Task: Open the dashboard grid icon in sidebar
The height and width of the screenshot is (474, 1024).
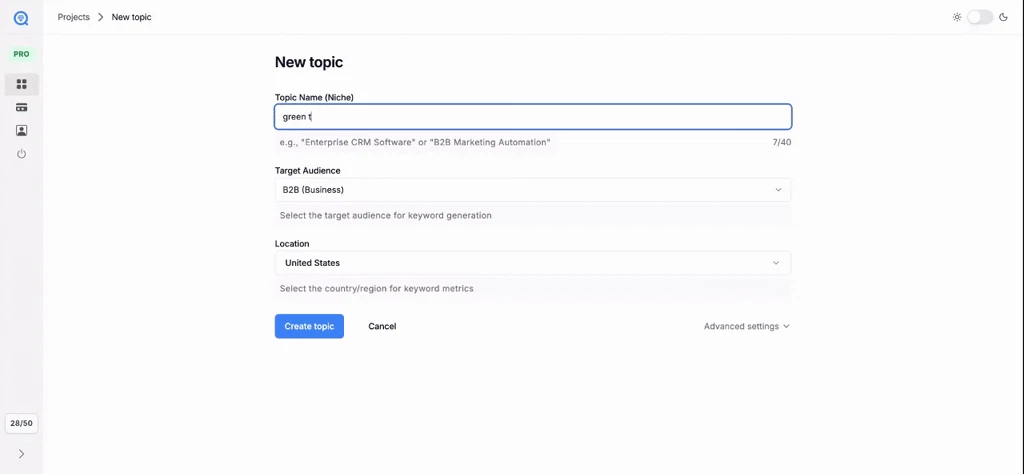Action: click(22, 84)
